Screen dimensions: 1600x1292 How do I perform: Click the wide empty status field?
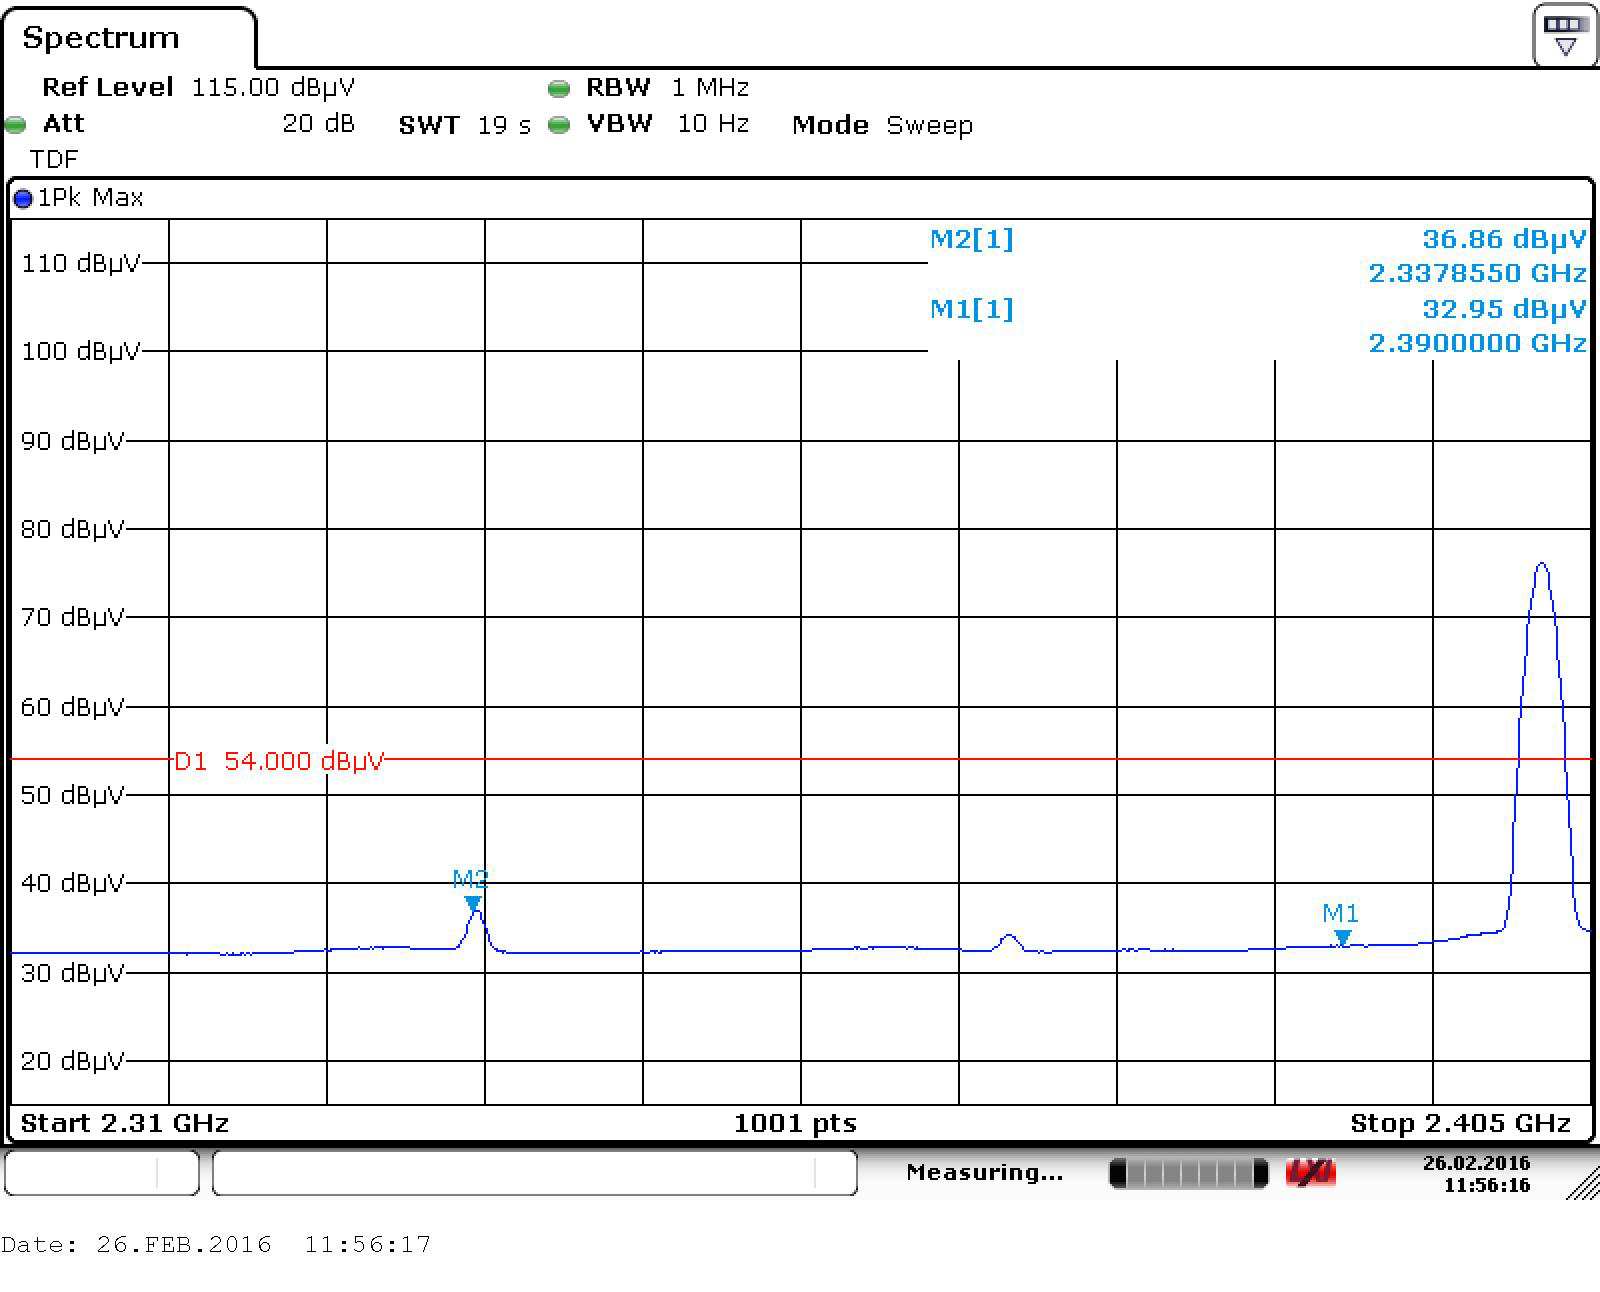click(x=535, y=1172)
